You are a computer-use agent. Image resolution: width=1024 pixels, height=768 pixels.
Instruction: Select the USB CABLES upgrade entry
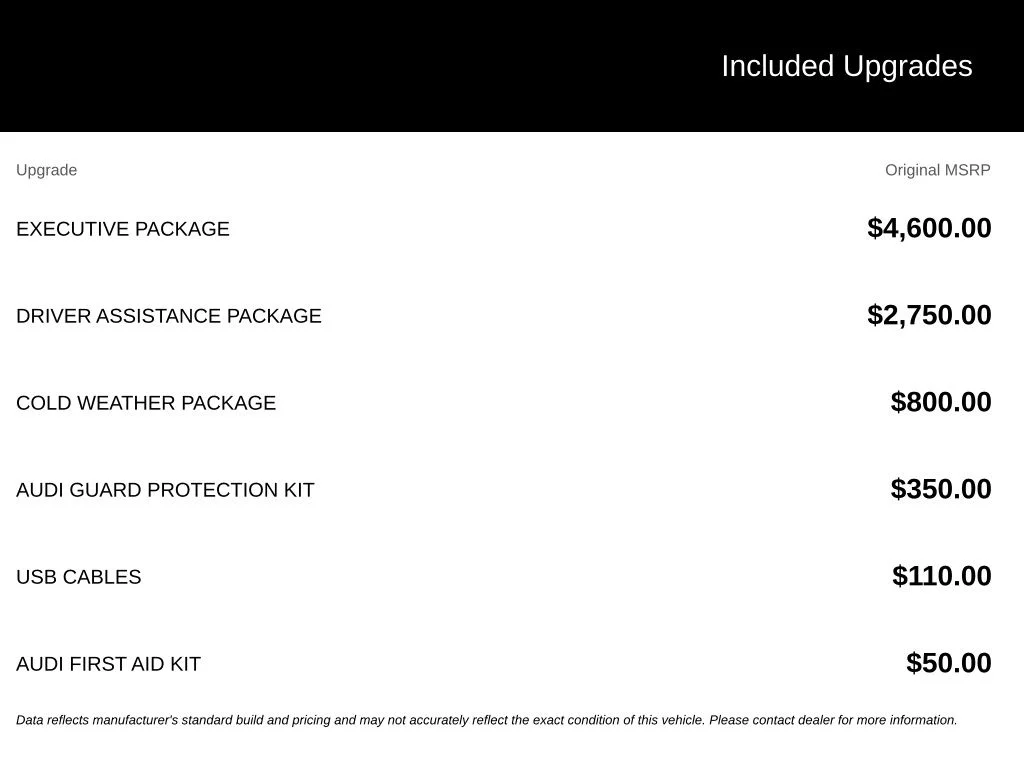(x=78, y=577)
